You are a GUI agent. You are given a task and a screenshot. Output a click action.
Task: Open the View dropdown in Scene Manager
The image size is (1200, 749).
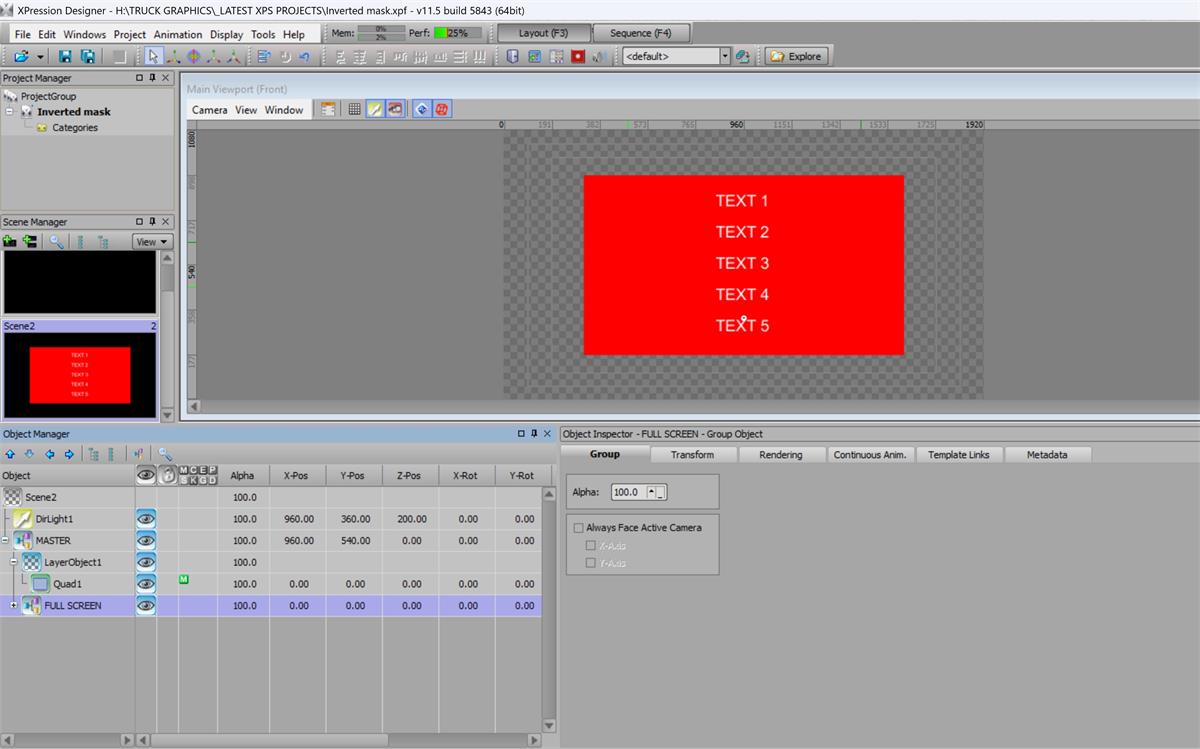152,242
